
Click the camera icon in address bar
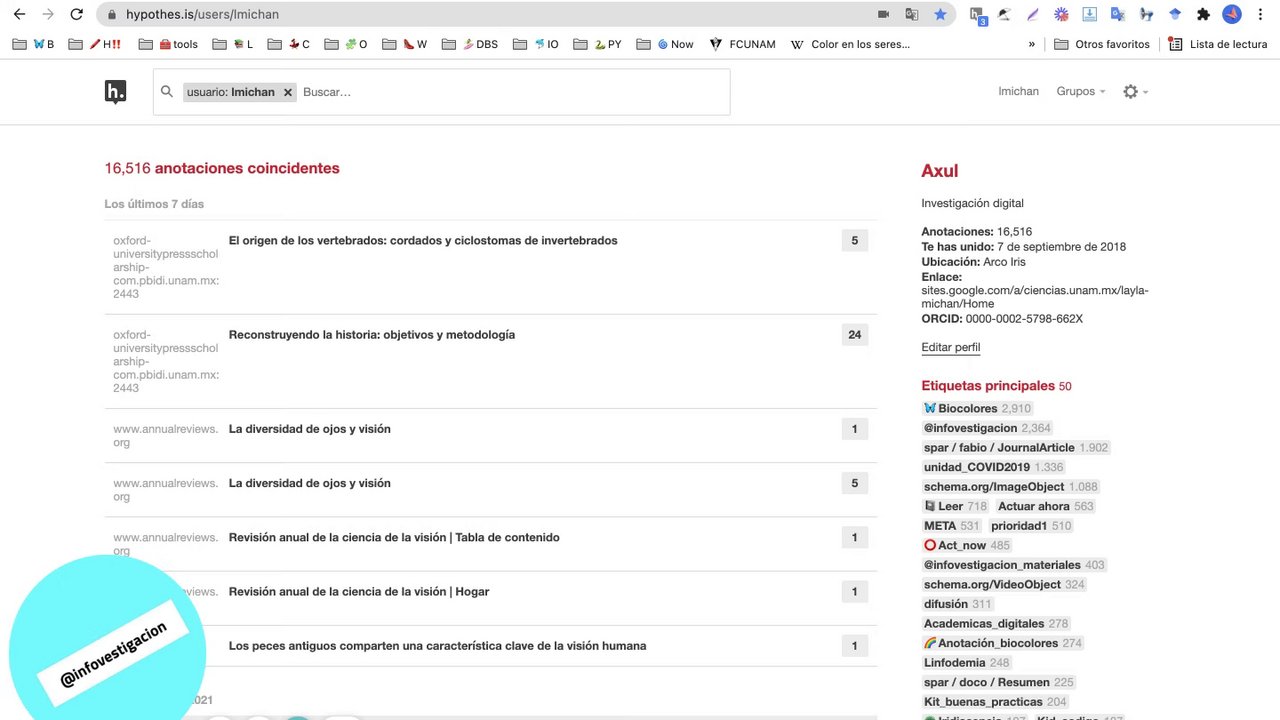883,14
